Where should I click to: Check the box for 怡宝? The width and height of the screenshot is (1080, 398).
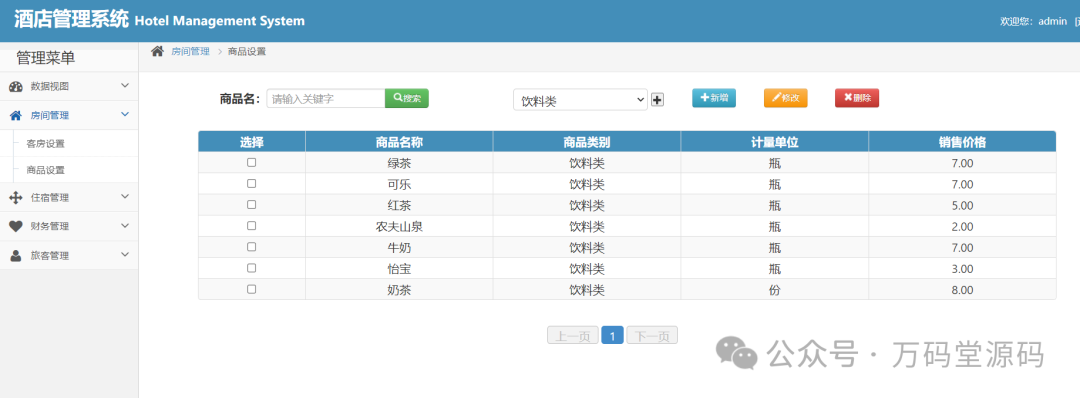click(x=251, y=268)
